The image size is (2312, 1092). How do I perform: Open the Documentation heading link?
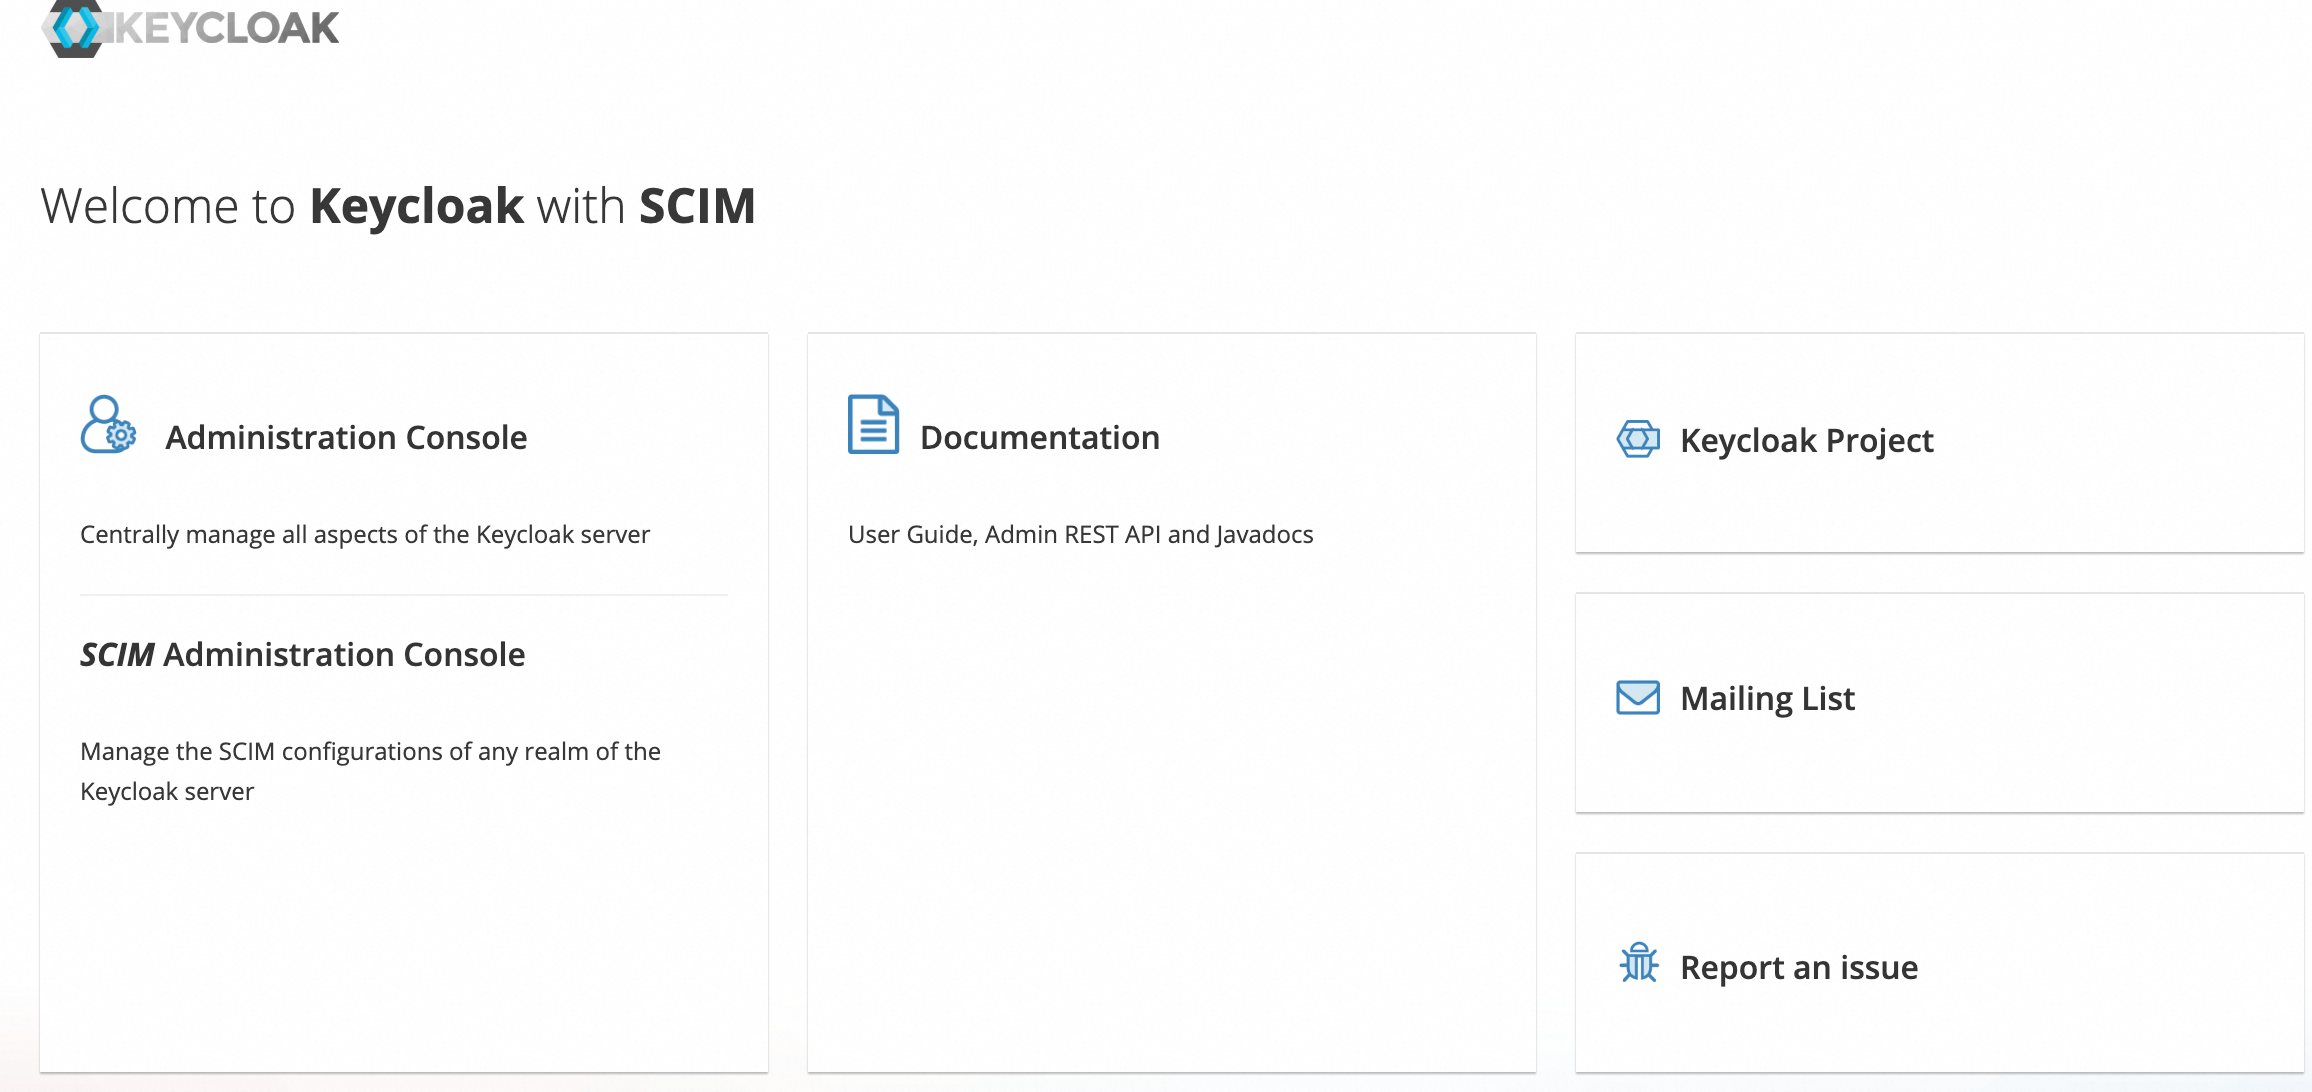(x=1039, y=438)
